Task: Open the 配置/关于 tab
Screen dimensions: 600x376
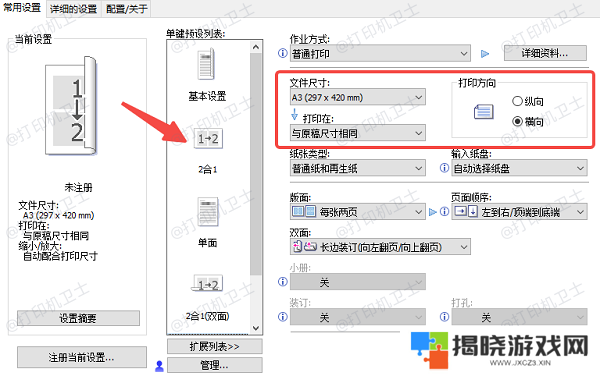Action: pyautogui.click(x=127, y=9)
